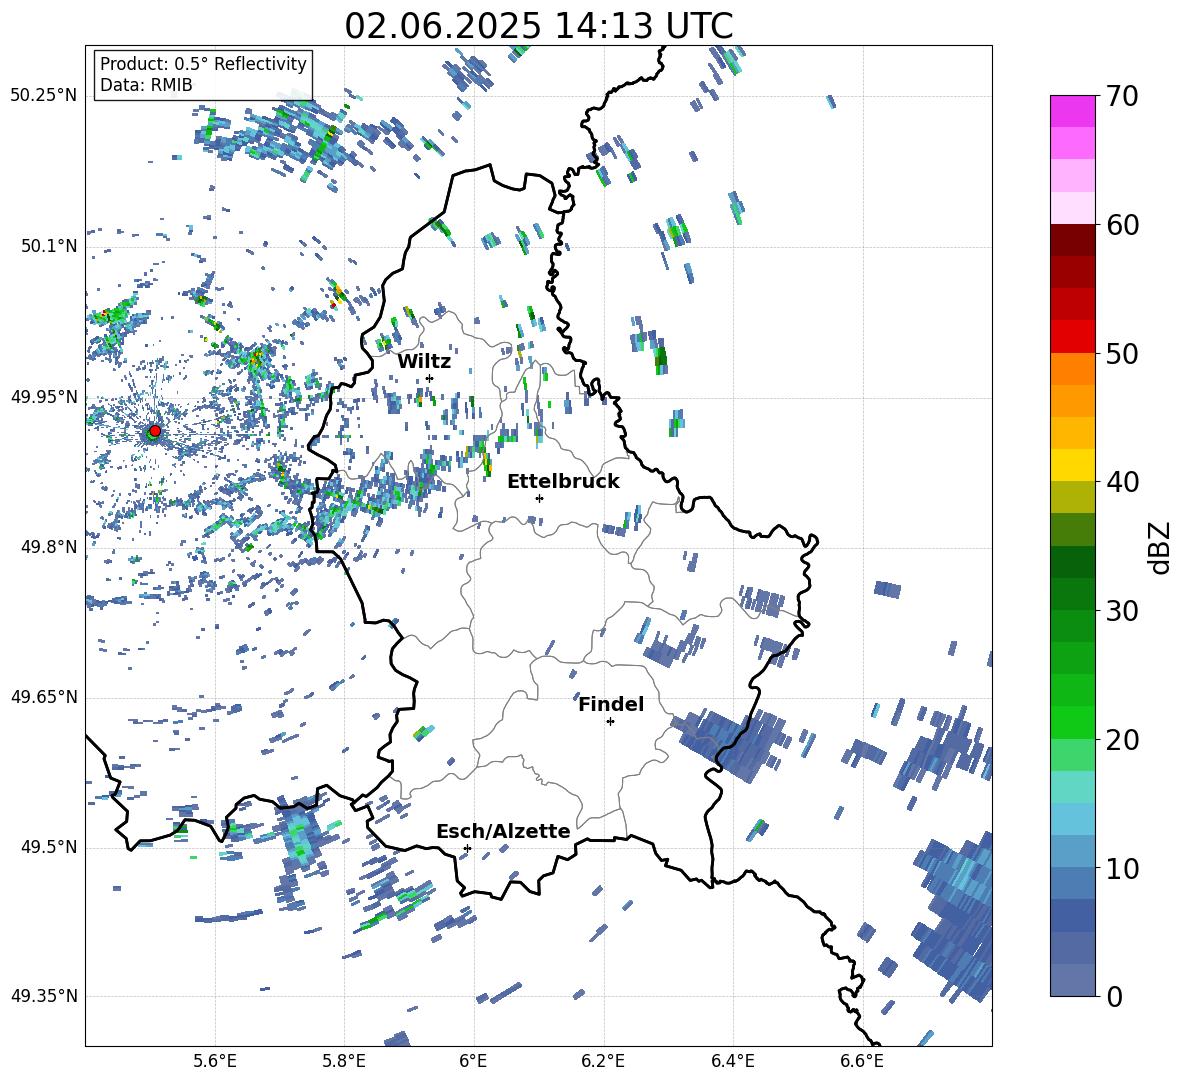
Task: Click the colorbar tick label 50
Action: pos(1121,354)
